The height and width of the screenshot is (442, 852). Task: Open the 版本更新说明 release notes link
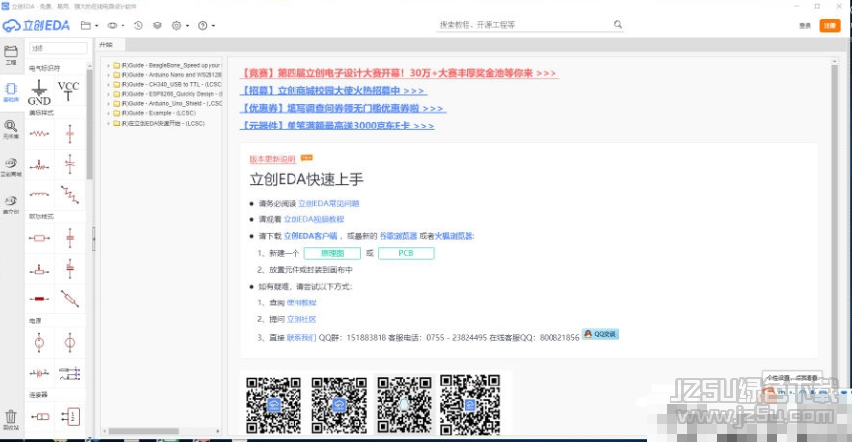pyautogui.click(x=272, y=159)
